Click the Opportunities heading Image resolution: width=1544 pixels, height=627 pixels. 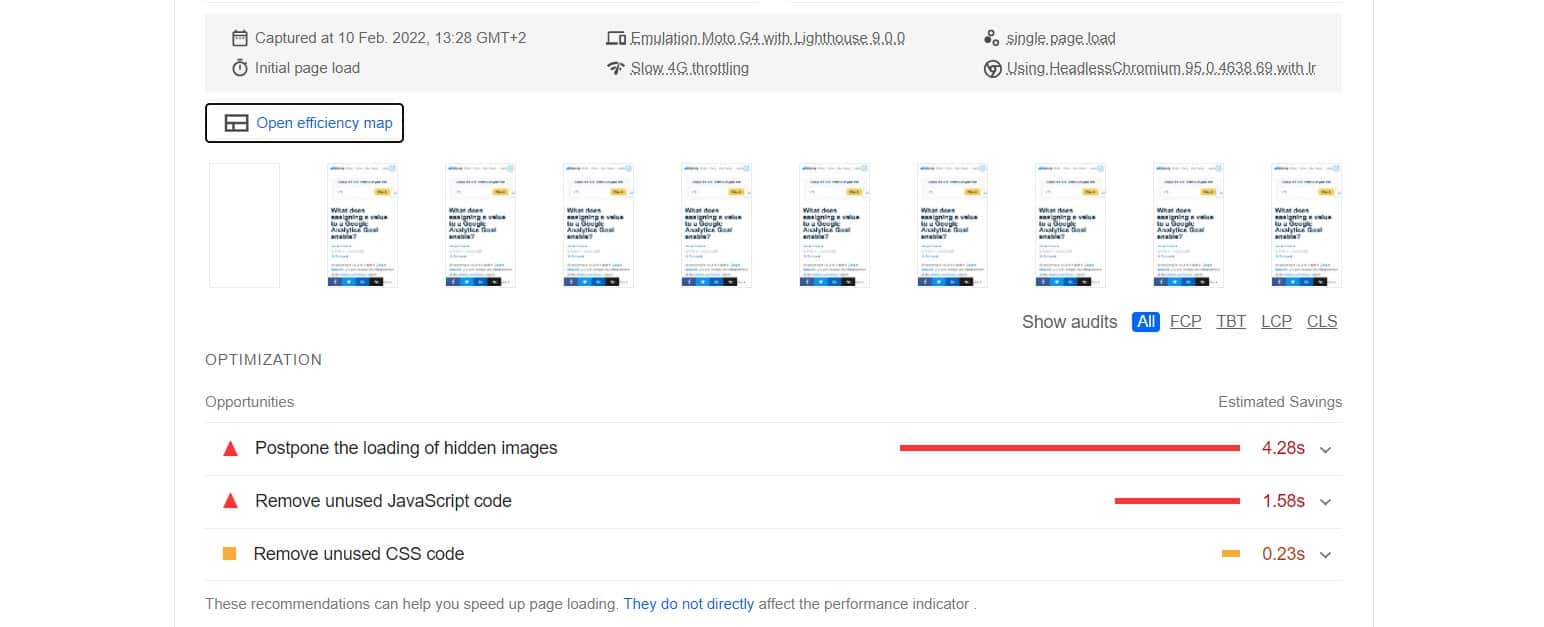click(x=250, y=402)
